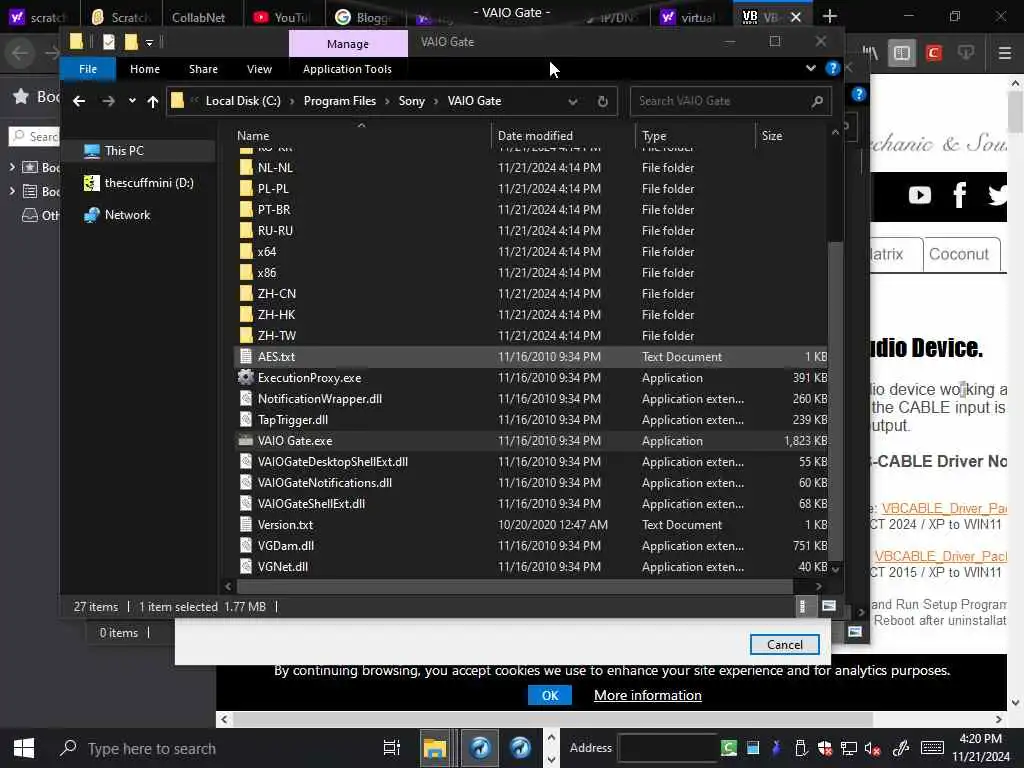Open recent locations dropdown arrow
Viewport: 1024px width, 768px height.
pos(132,101)
